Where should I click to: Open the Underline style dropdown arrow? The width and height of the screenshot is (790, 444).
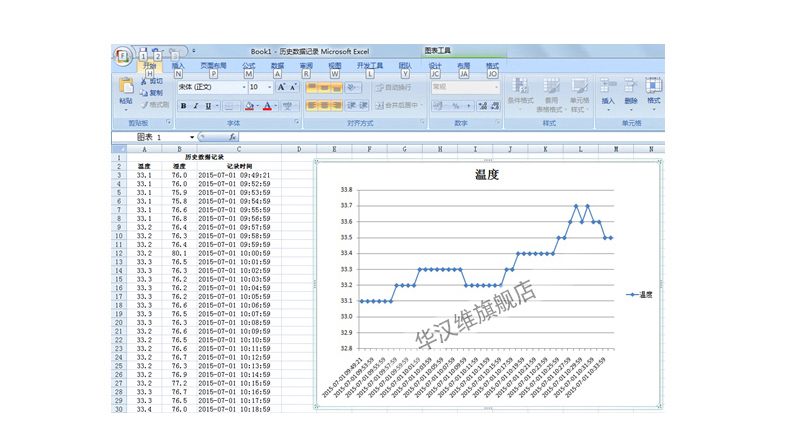coord(217,106)
